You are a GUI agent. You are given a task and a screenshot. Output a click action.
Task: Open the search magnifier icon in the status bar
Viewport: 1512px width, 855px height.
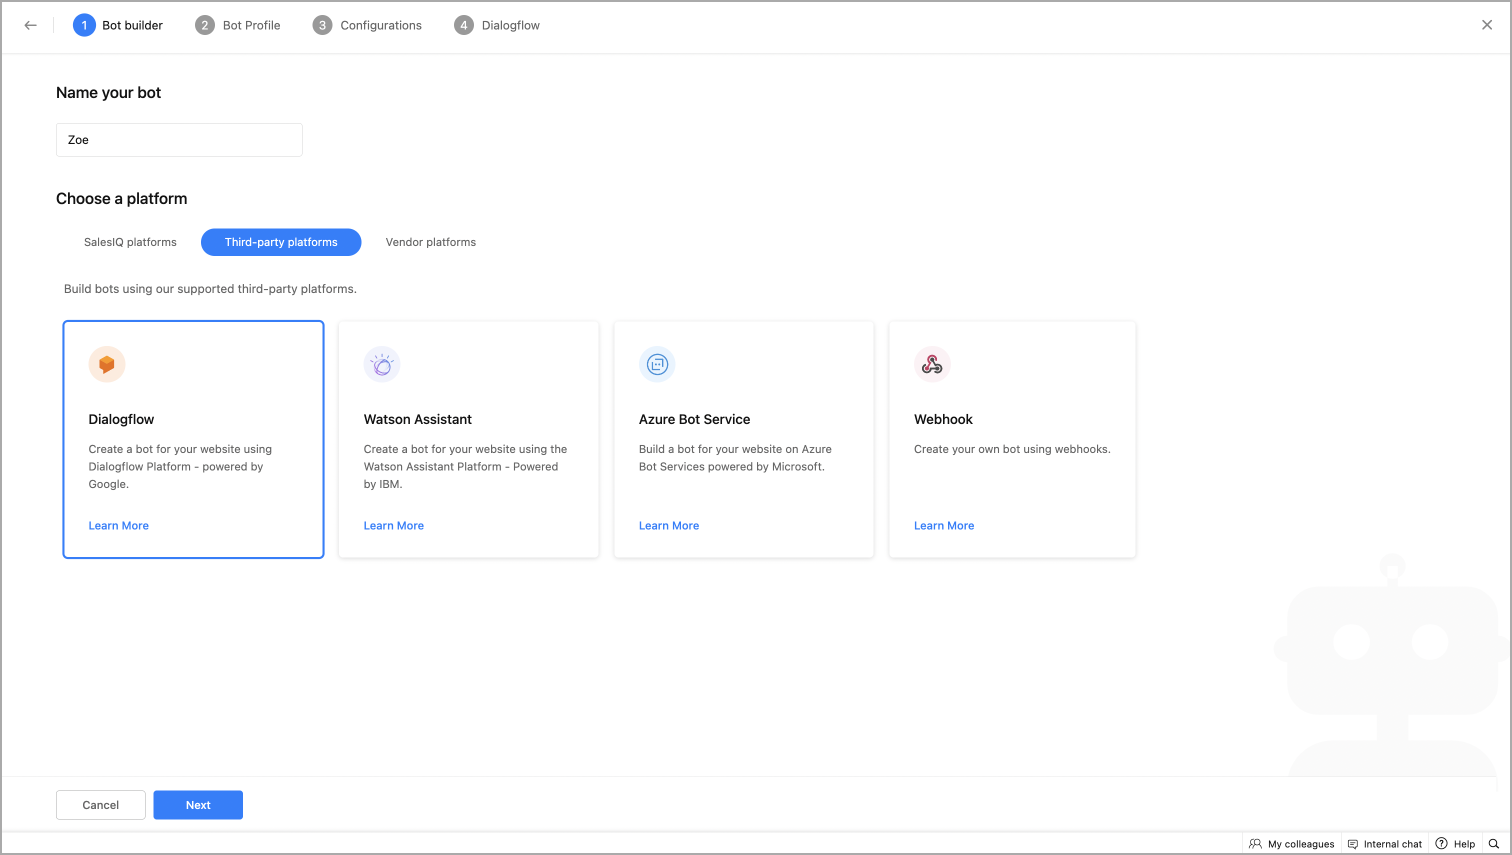pos(1494,844)
